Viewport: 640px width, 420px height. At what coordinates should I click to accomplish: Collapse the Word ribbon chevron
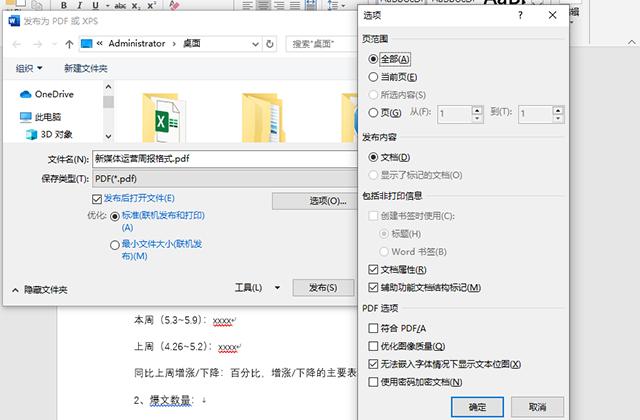pos(631,42)
